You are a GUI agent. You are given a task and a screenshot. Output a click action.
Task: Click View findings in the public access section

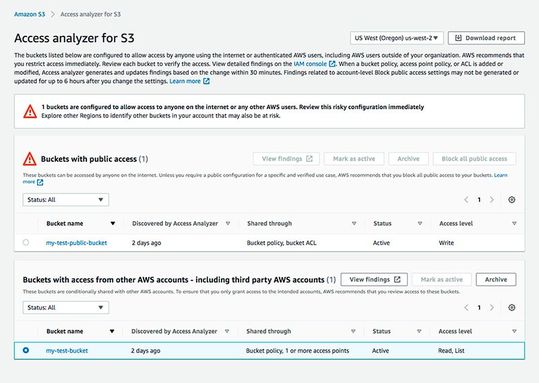pyautogui.click(x=286, y=159)
